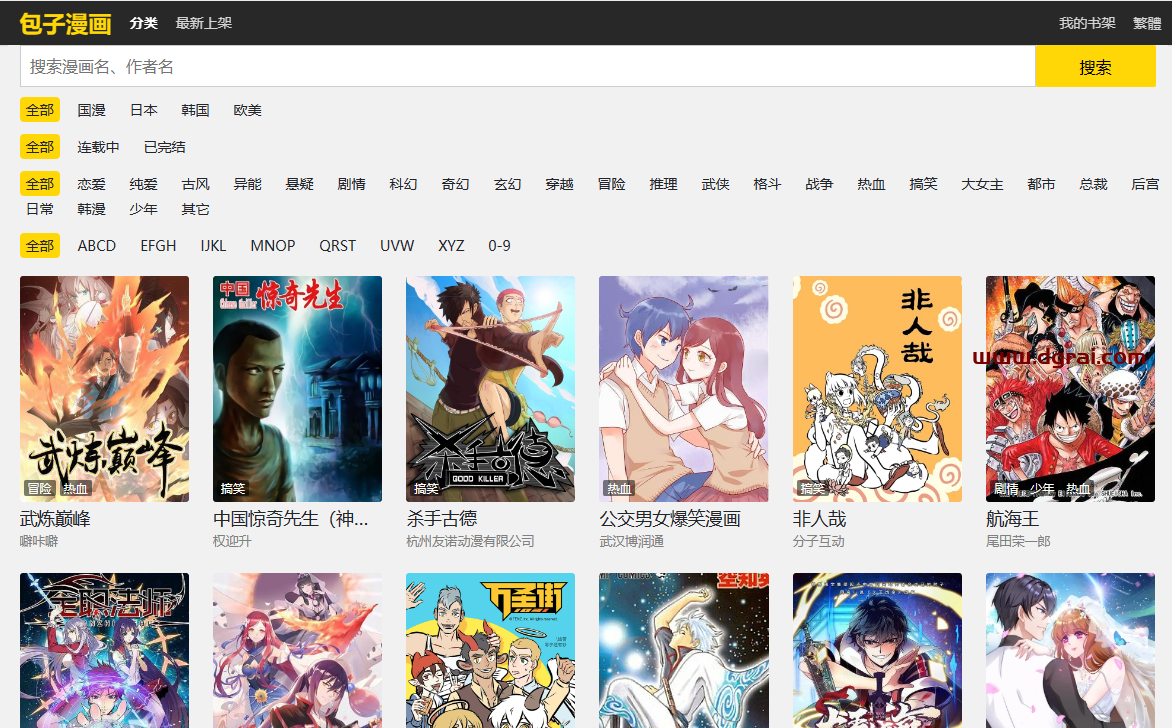Open the 武炼巅峰 cover thumbnail
Screen dimensions: 1172x728
point(105,389)
